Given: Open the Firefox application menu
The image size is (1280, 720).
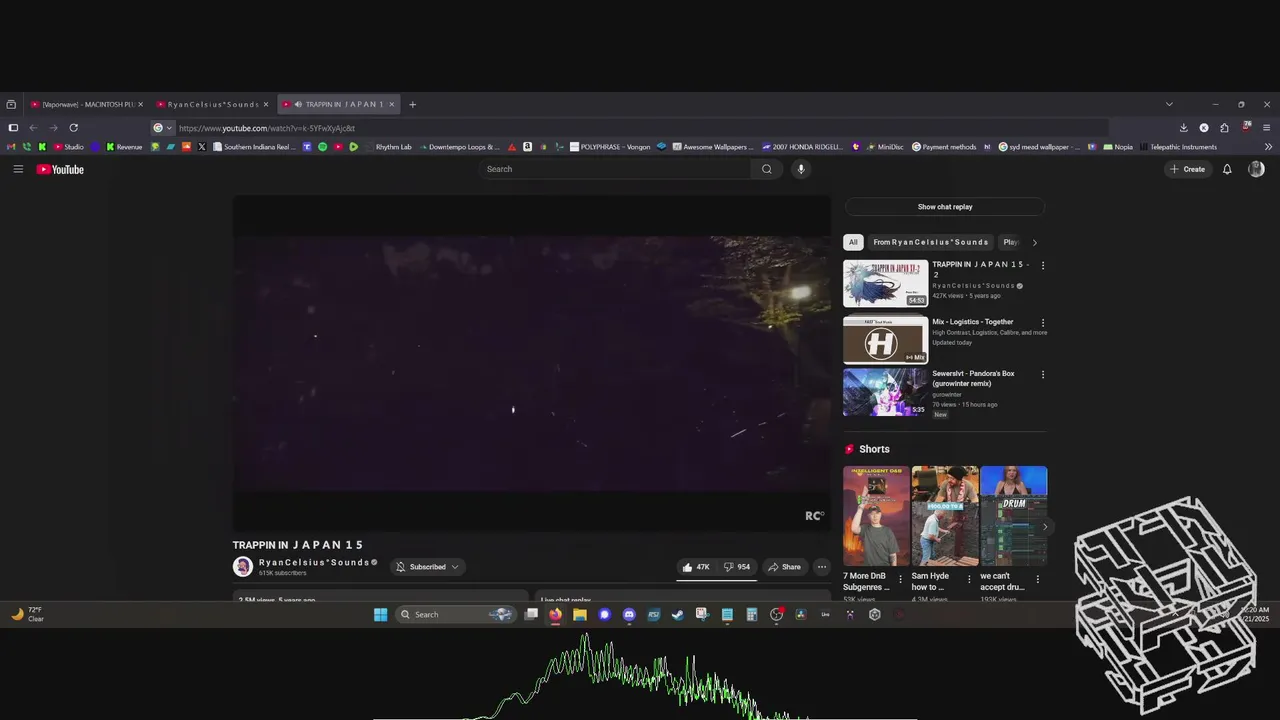Looking at the screenshot, I should [x=1266, y=128].
